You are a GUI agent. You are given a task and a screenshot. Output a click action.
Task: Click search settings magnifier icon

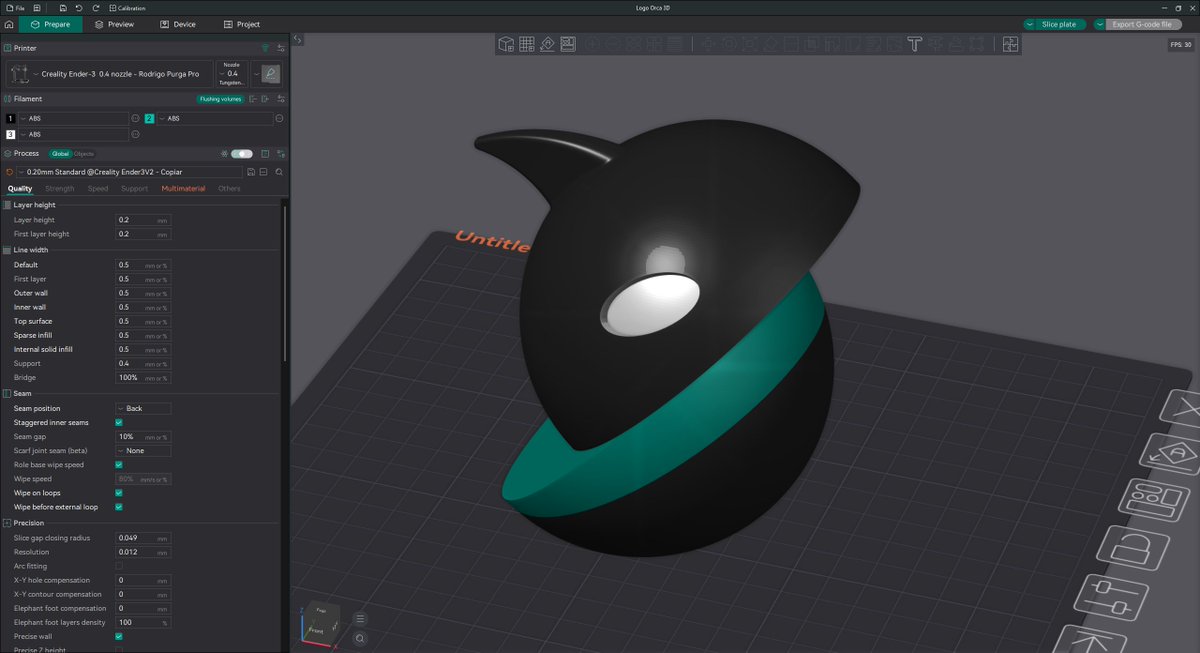click(x=279, y=172)
